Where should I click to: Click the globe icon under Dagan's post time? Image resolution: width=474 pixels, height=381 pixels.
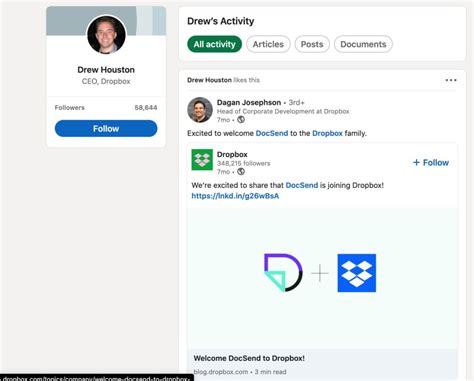[241, 120]
